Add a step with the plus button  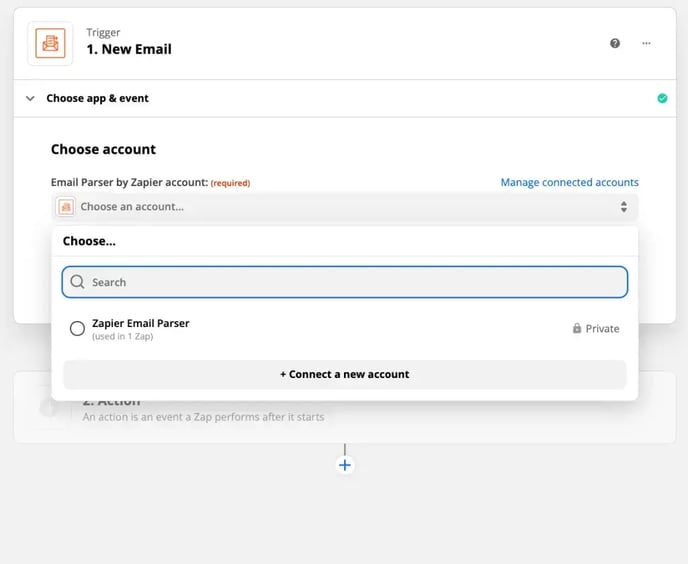[345, 465]
